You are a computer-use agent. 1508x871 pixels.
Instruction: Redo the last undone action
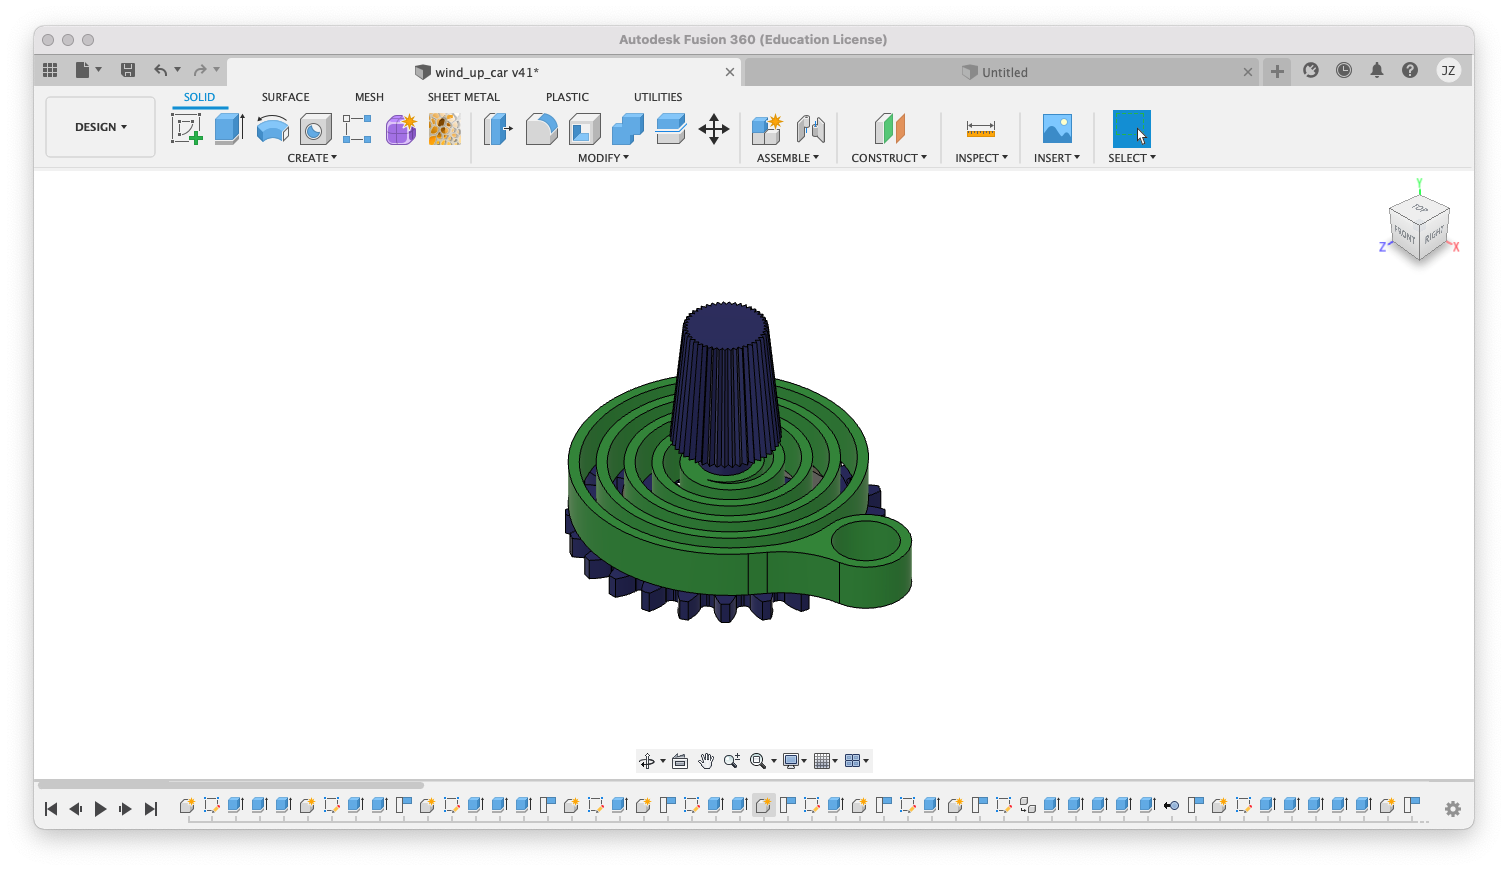pos(200,70)
